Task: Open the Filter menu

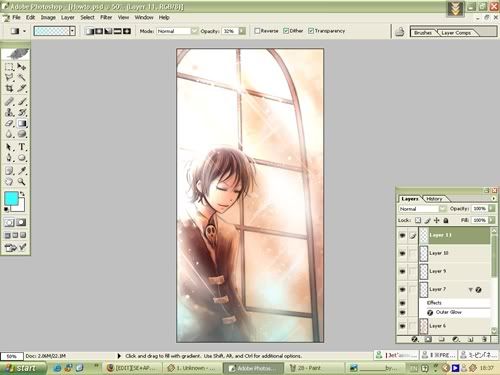Action: coord(106,17)
